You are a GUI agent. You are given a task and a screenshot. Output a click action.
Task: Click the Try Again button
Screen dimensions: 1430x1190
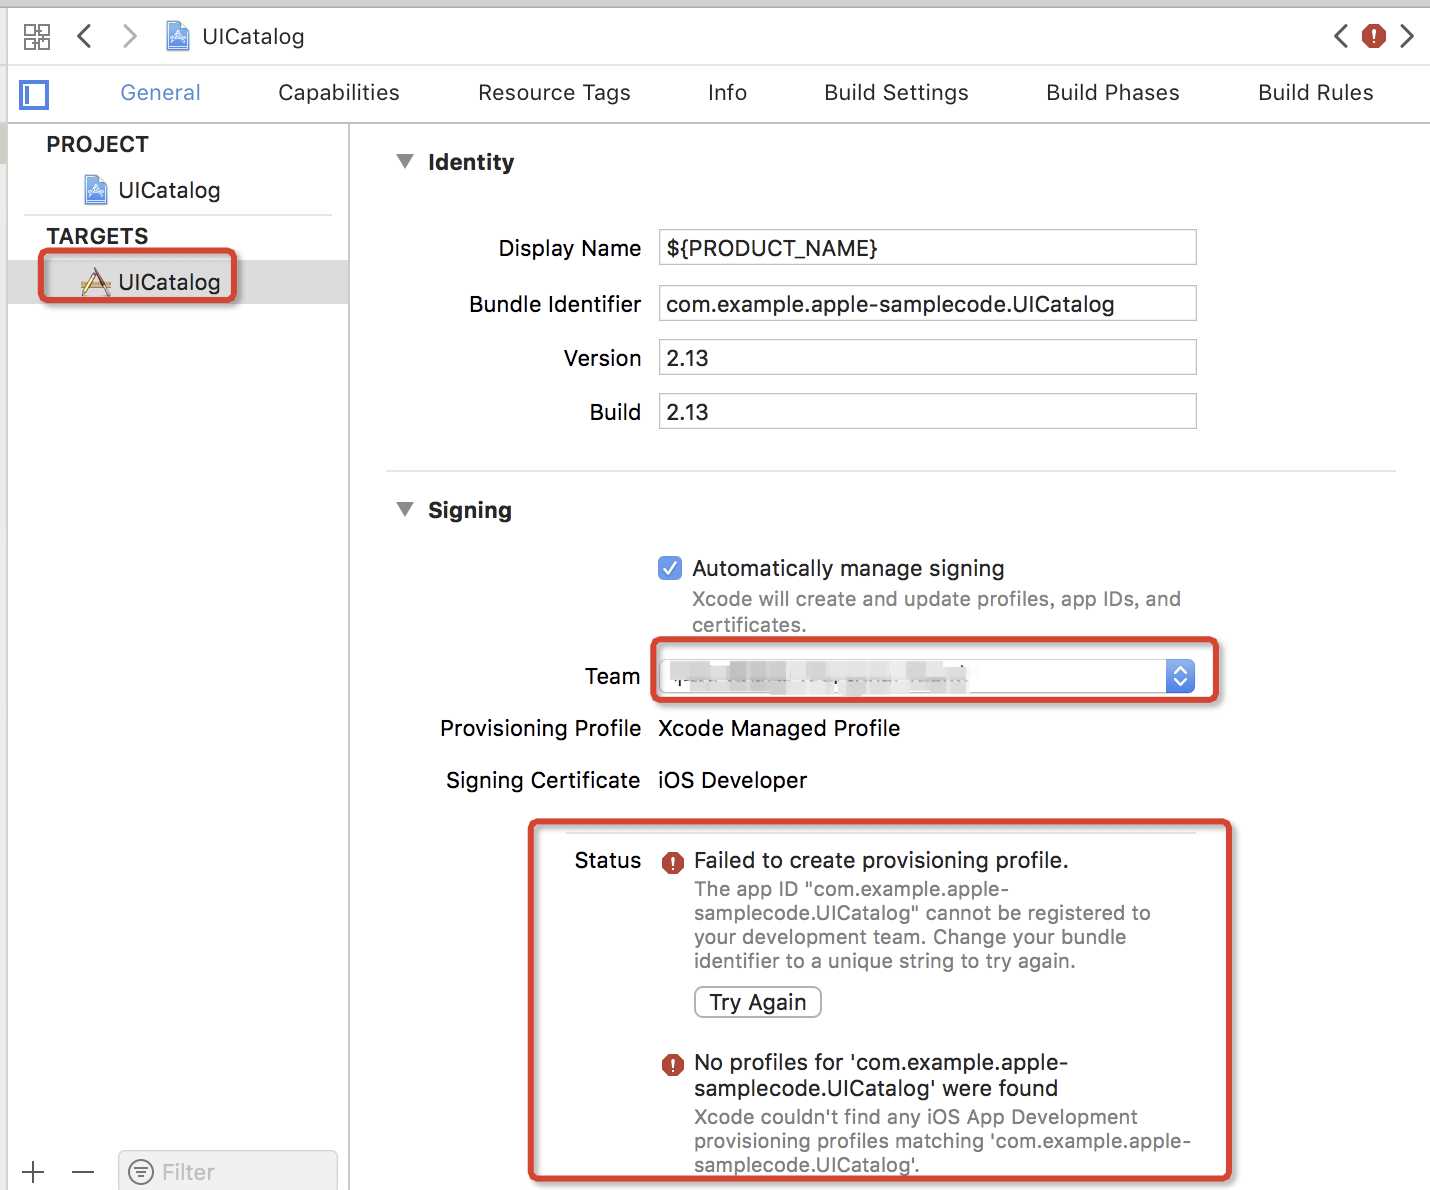point(758,1002)
